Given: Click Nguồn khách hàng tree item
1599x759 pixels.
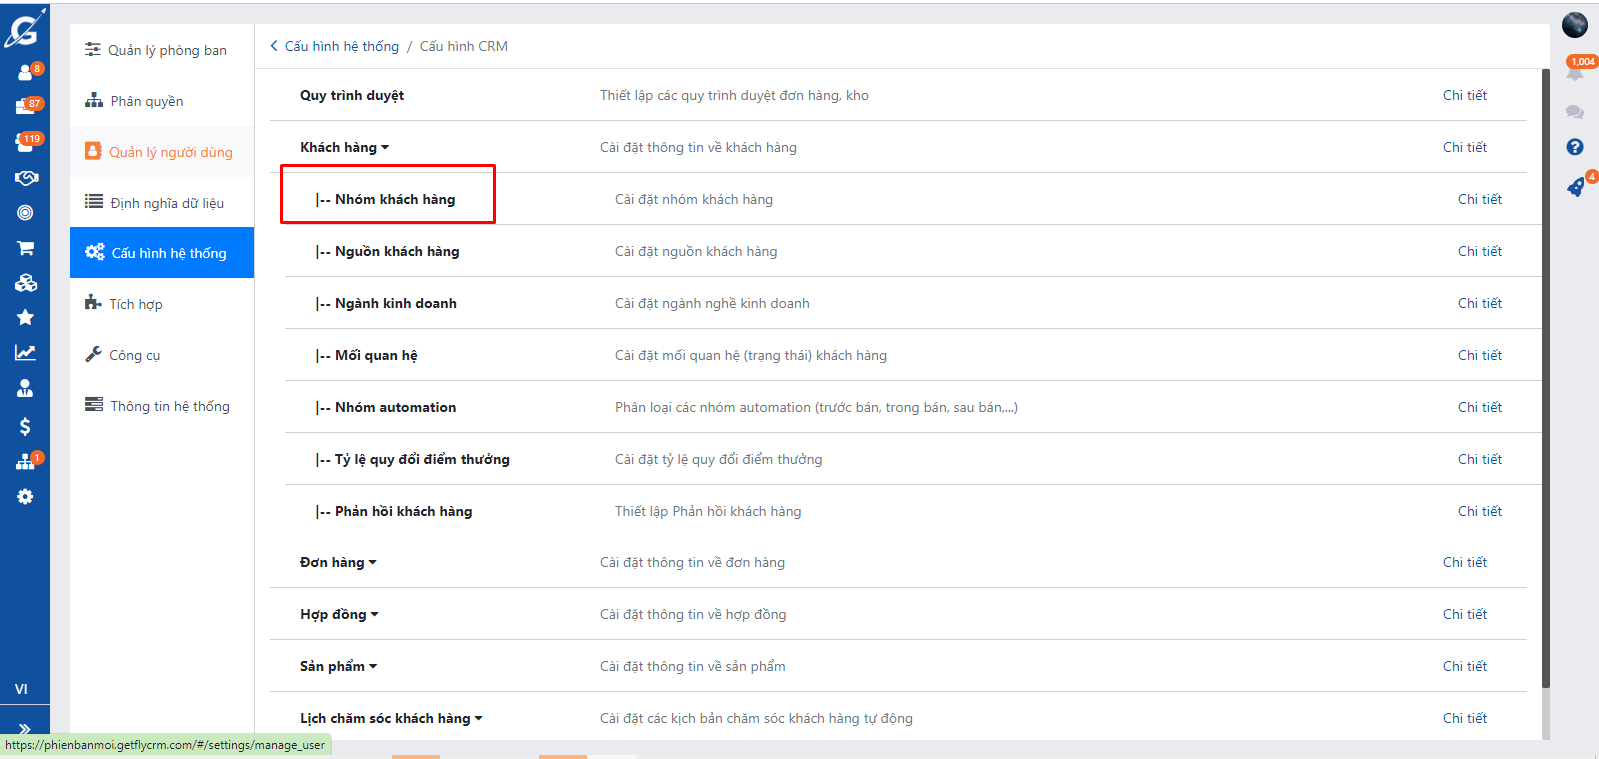Looking at the screenshot, I should pyautogui.click(x=396, y=251).
